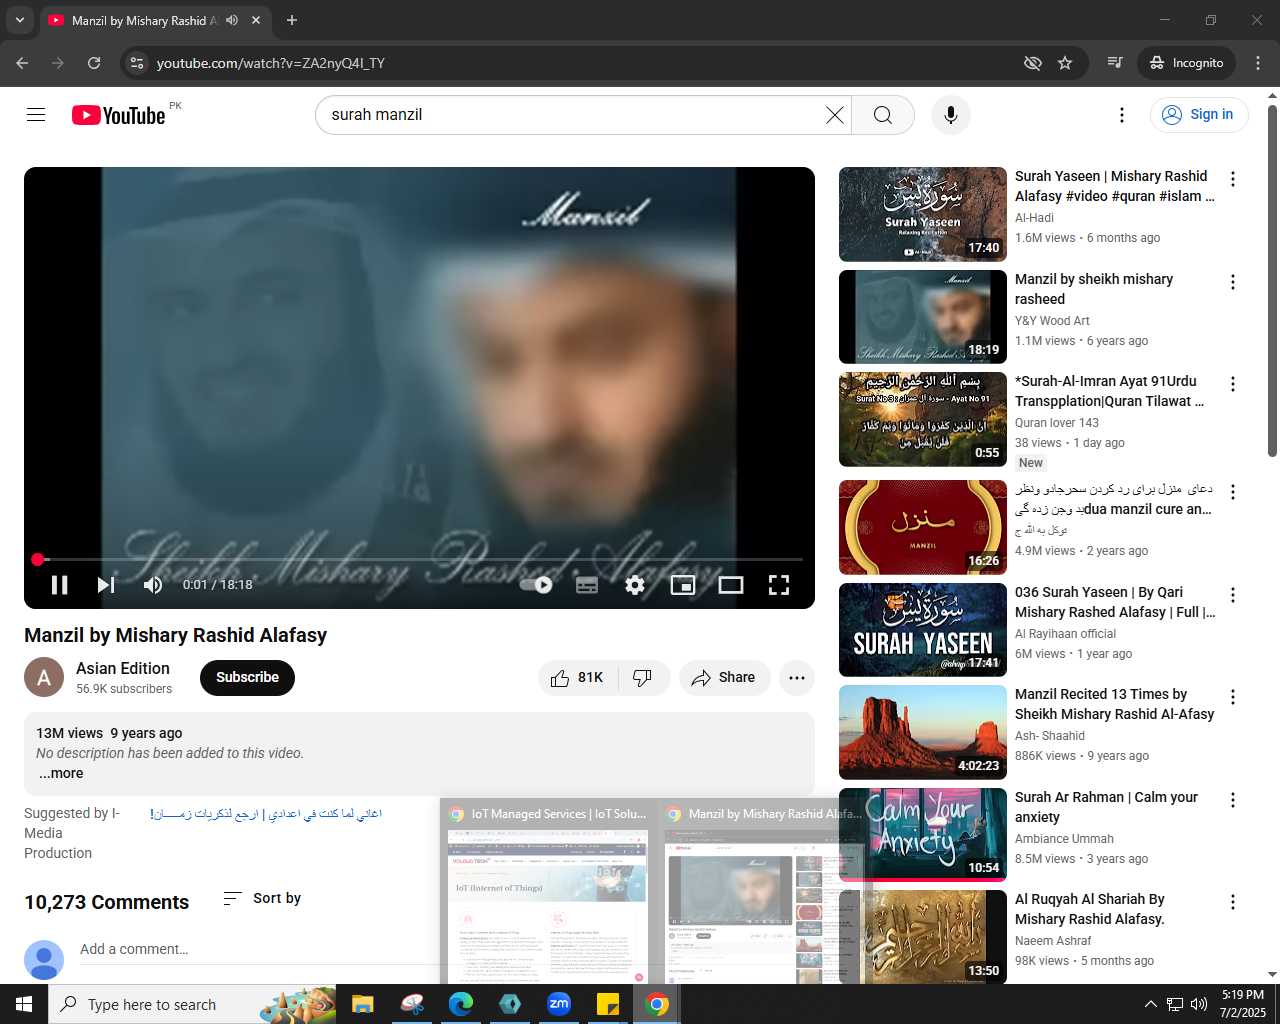Pause the video

(x=59, y=585)
